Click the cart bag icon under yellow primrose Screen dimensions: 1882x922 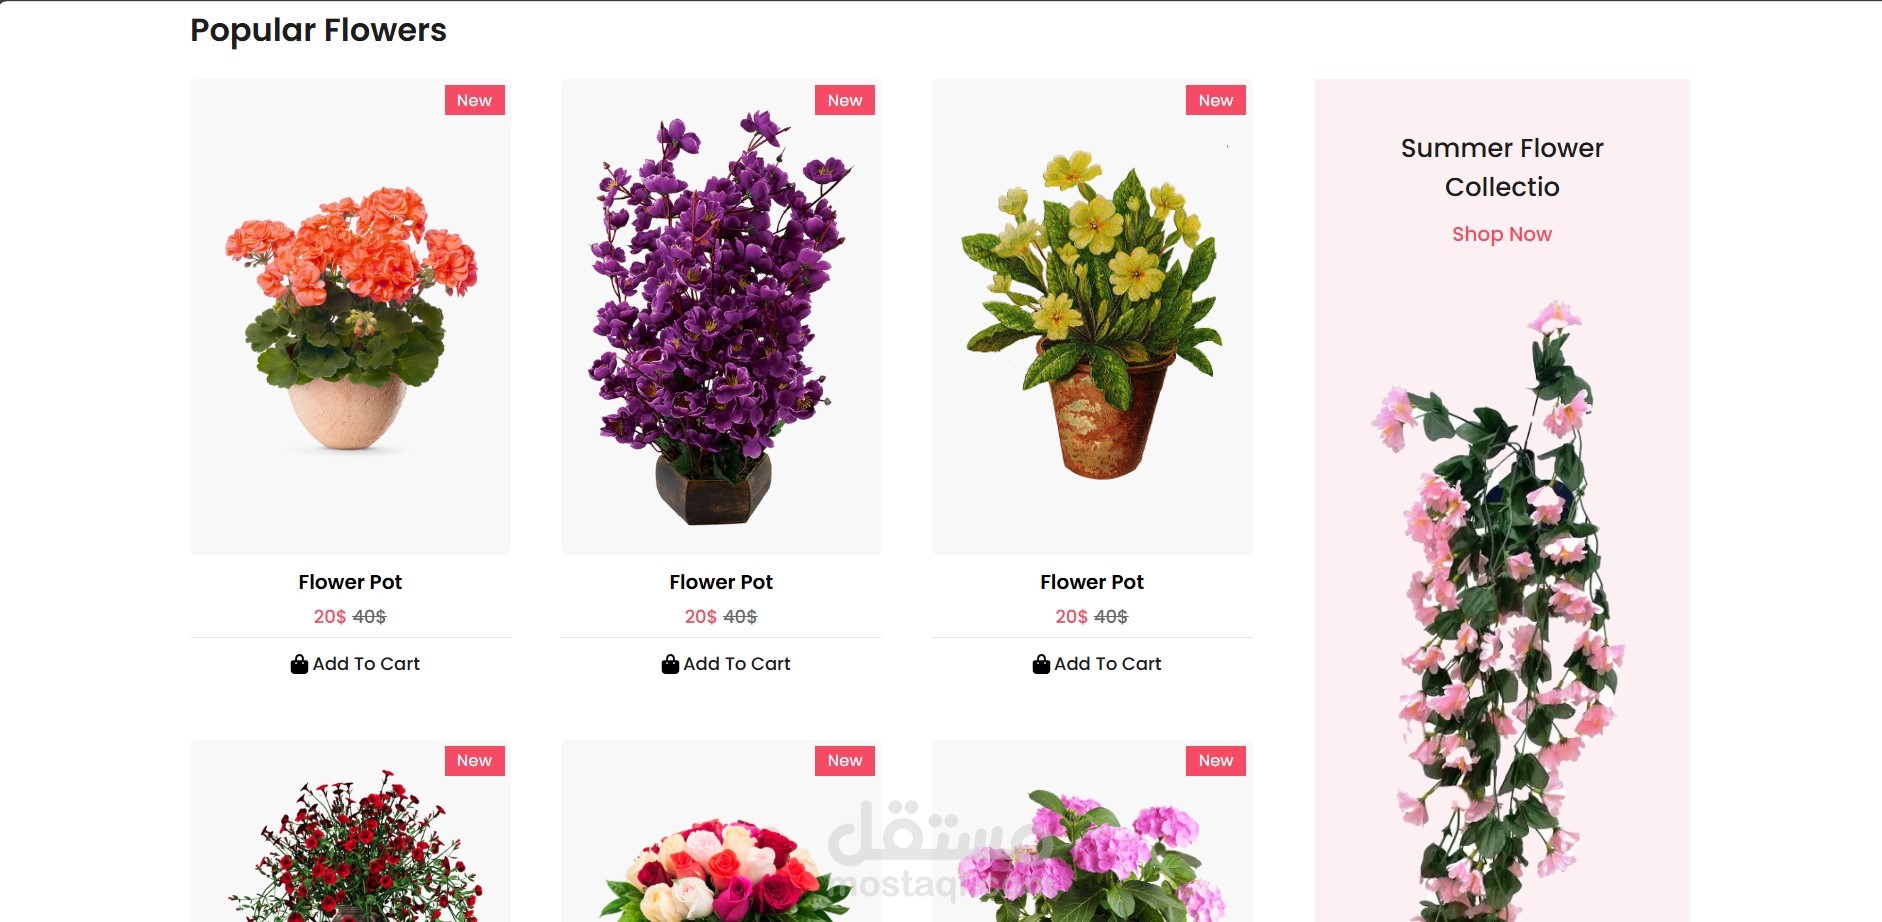(x=1041, y=664)
